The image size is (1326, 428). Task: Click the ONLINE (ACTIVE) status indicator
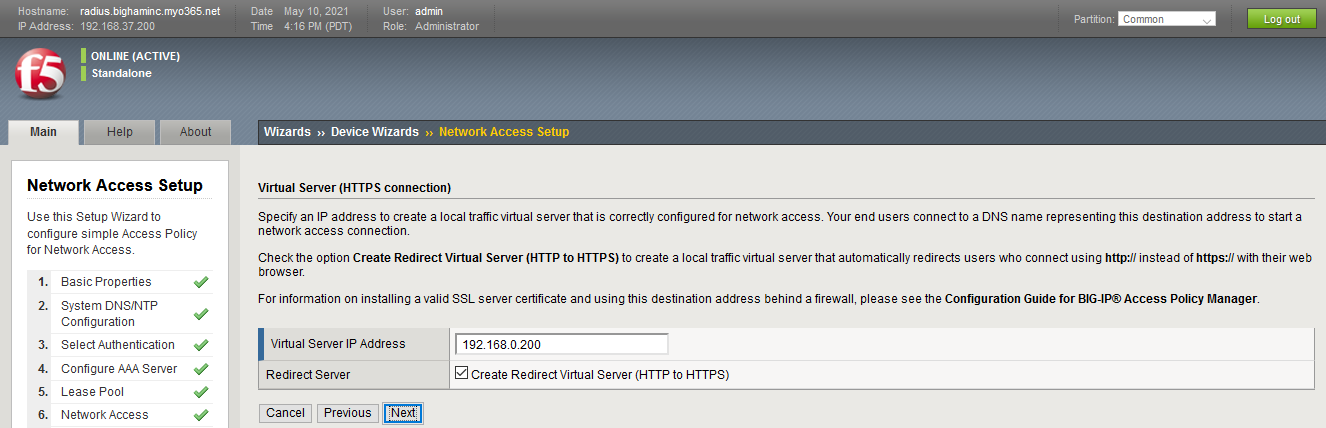pyautogui.click(x=135, y=56)
